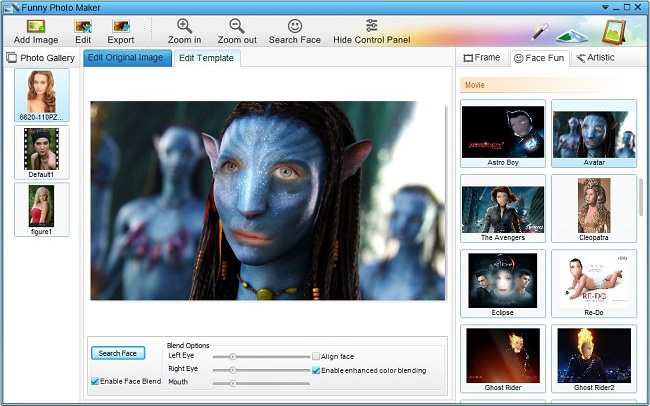Adjust the Right Eye blend slider

[261, 370]
